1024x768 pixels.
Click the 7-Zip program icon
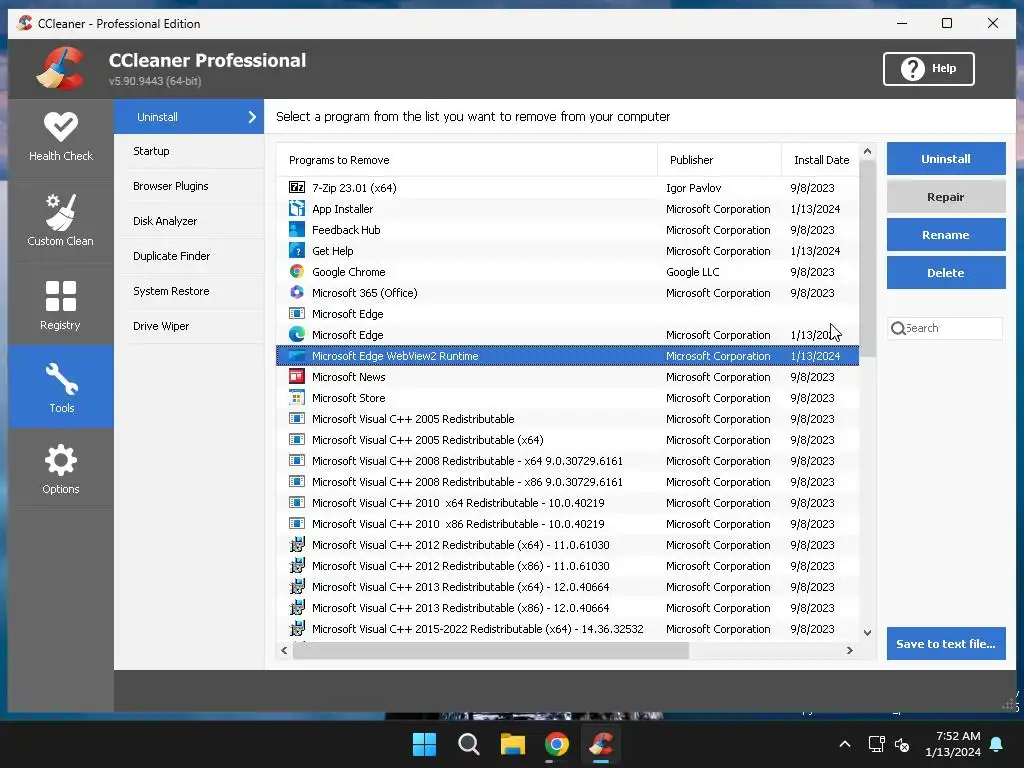[x=296, y=187]
